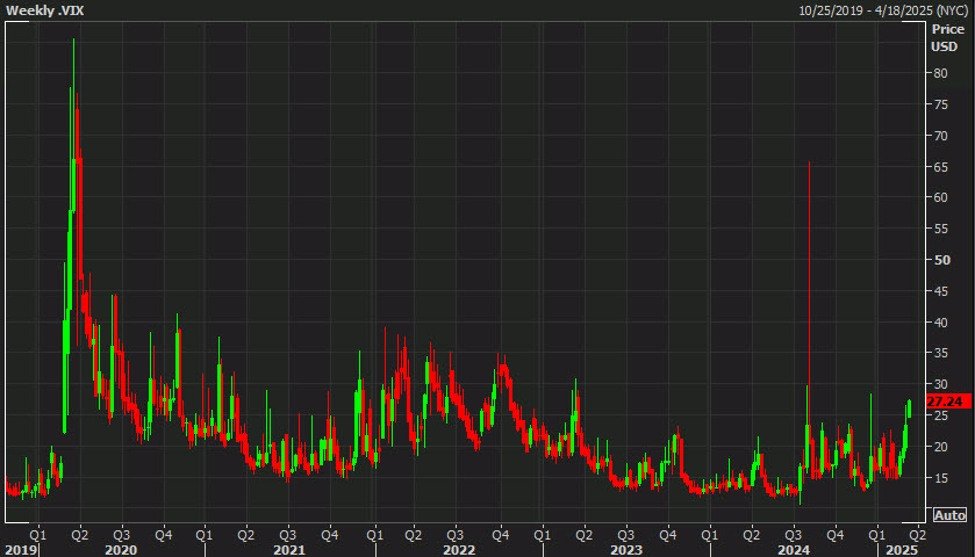Click the 15 price axis label

(942, 478)
